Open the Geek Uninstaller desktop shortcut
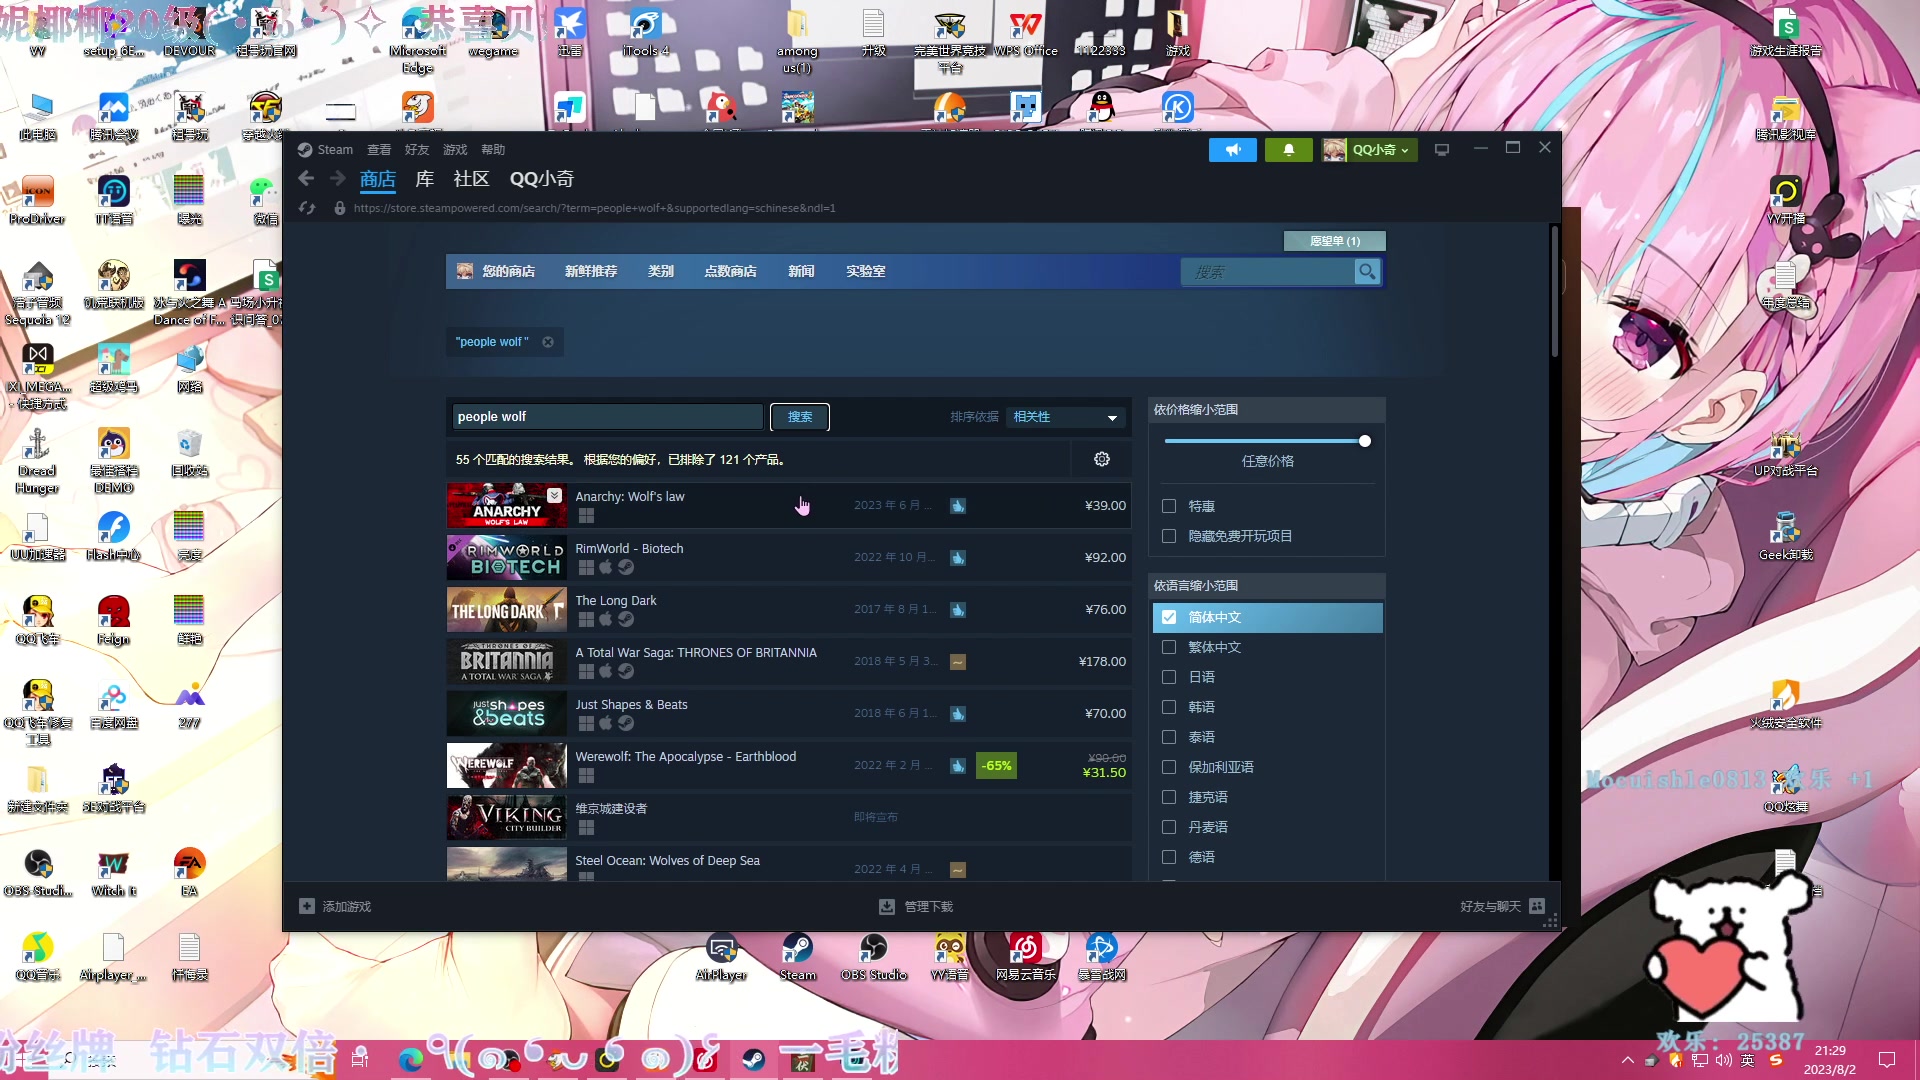1920x1080 pixels. tap(1785, 535)
